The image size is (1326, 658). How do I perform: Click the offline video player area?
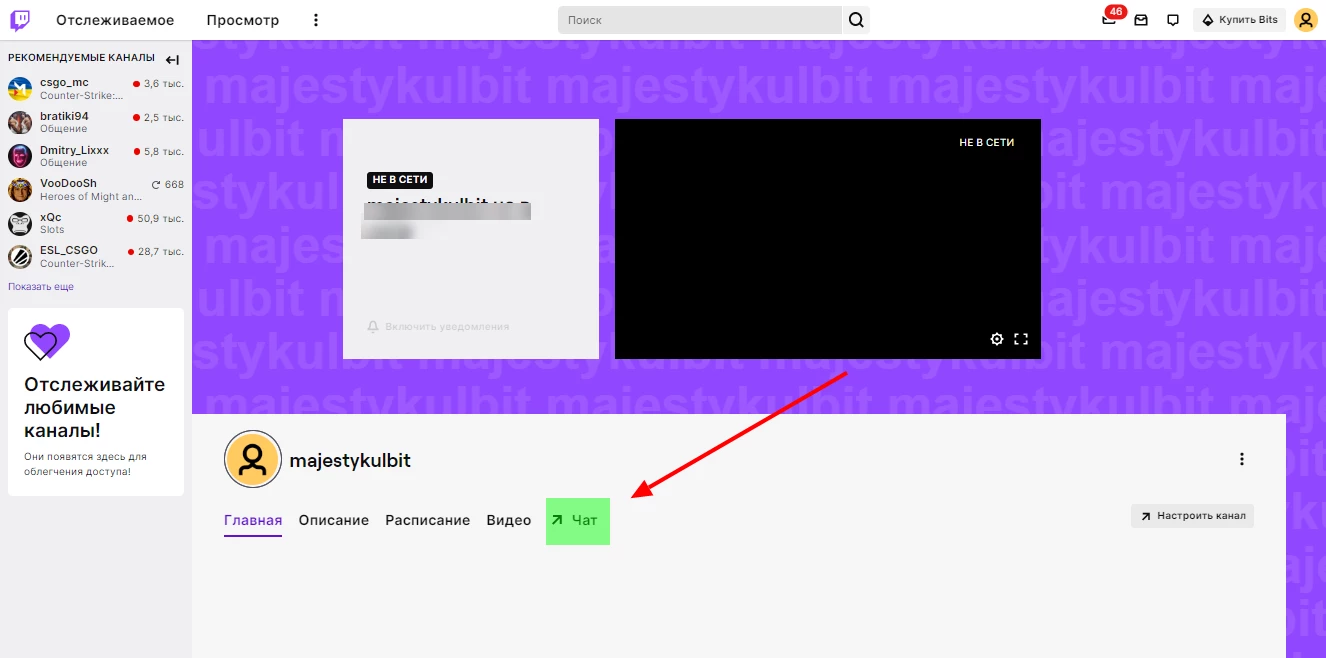[x=828, y=239]
